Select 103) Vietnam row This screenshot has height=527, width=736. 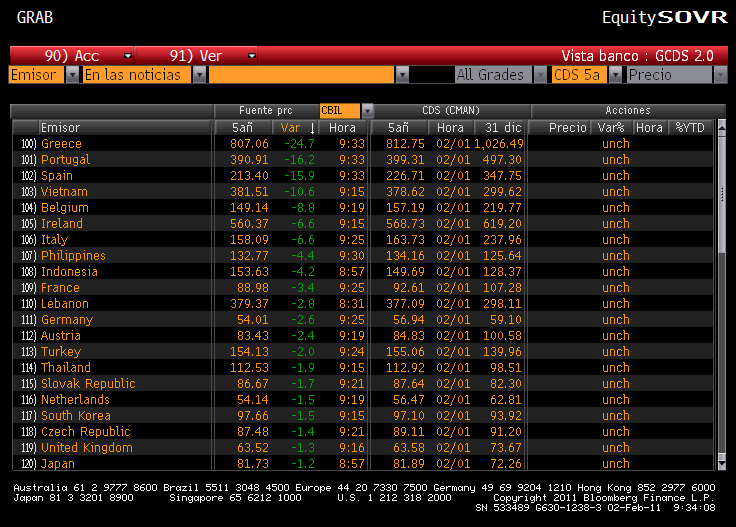[x=362, y=191]
